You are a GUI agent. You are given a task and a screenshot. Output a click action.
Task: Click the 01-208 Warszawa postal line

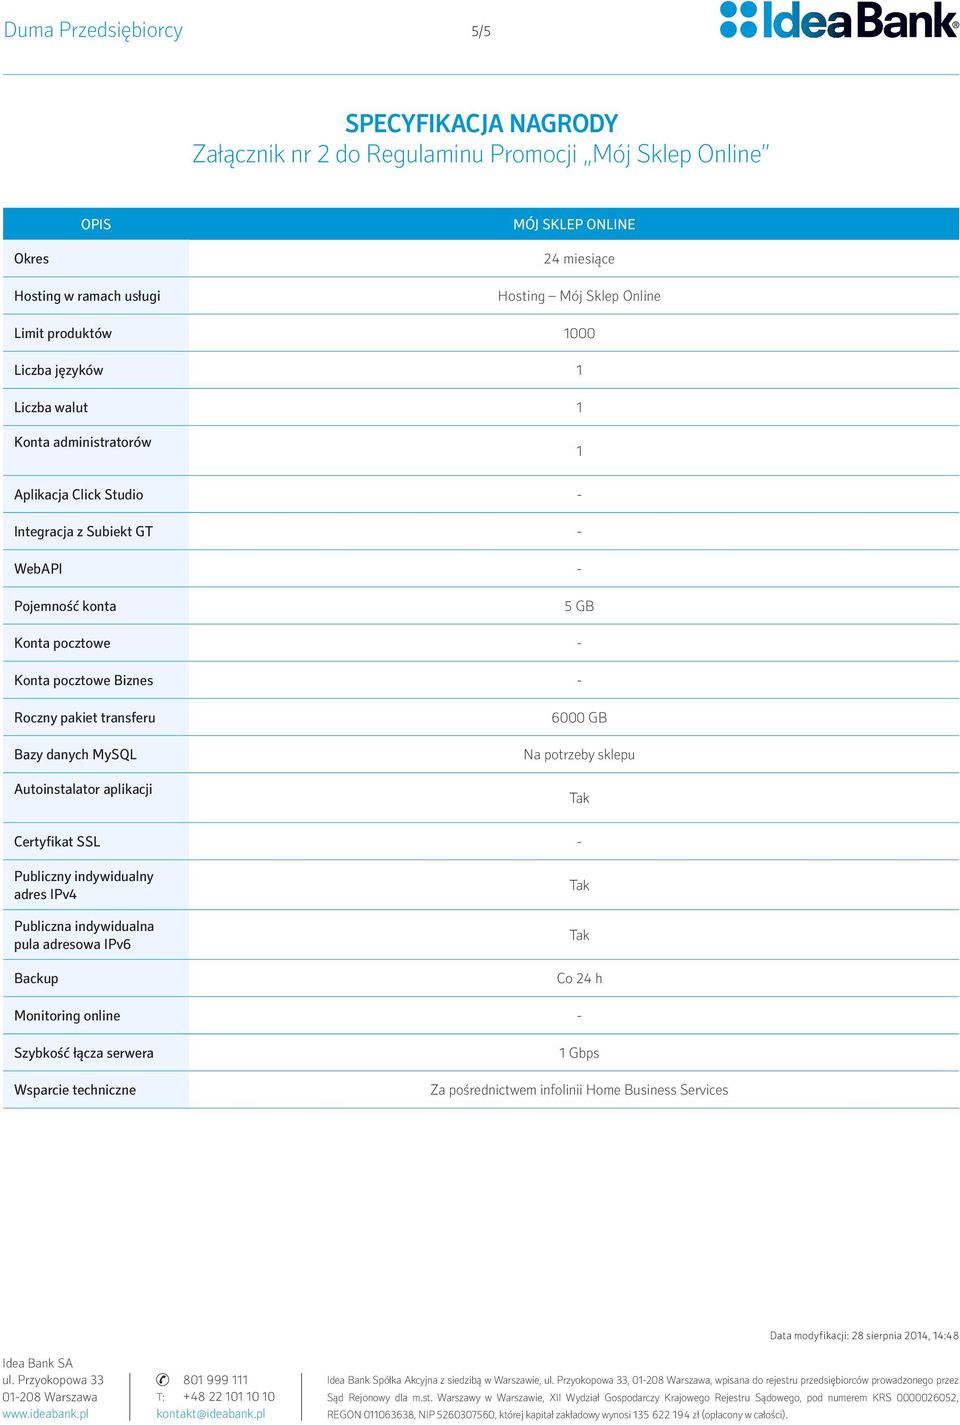click(x=50, y=1397)
